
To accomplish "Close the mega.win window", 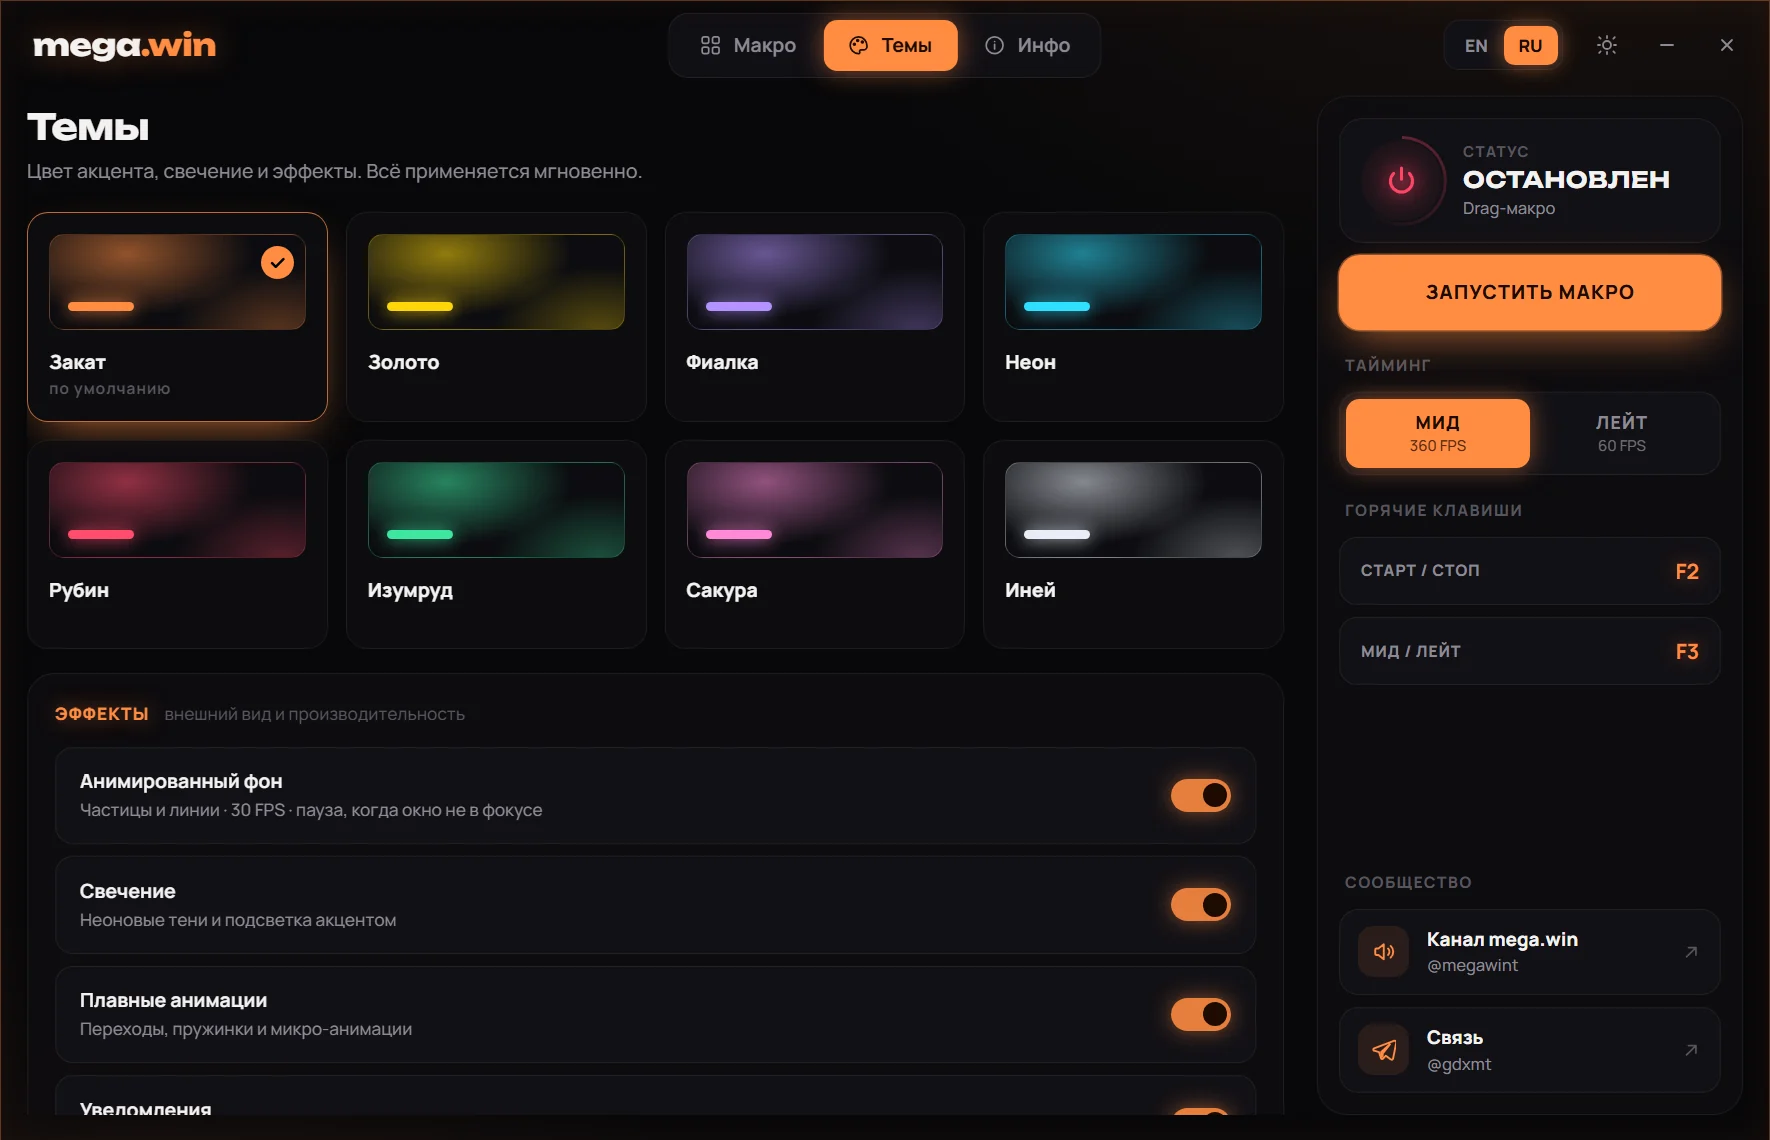I will point(1727,45).
